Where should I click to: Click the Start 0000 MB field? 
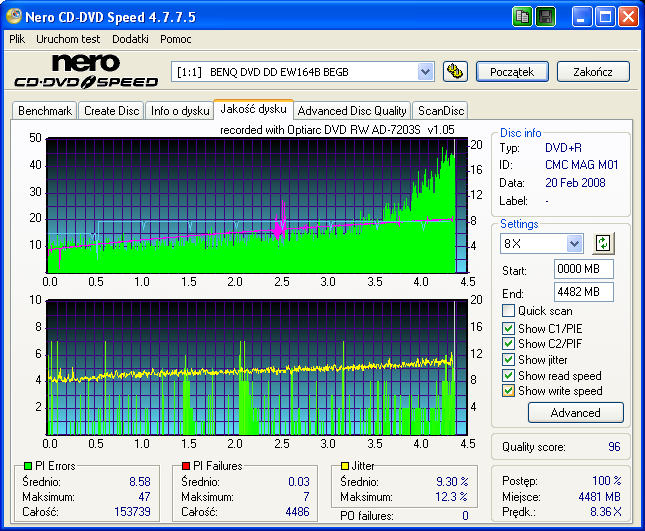584,269
